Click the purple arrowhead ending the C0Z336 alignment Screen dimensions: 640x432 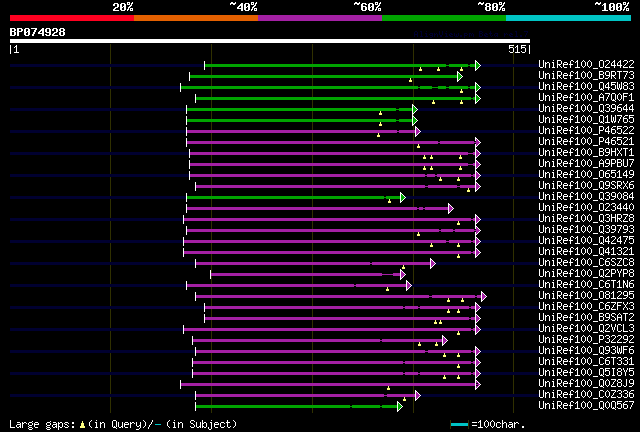[x=418, y=396]
